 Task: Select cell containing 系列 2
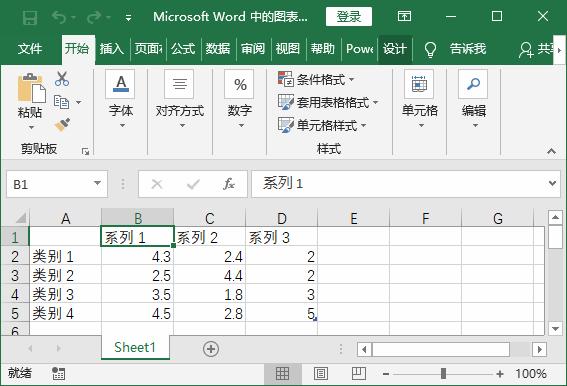tap(209, 237)
